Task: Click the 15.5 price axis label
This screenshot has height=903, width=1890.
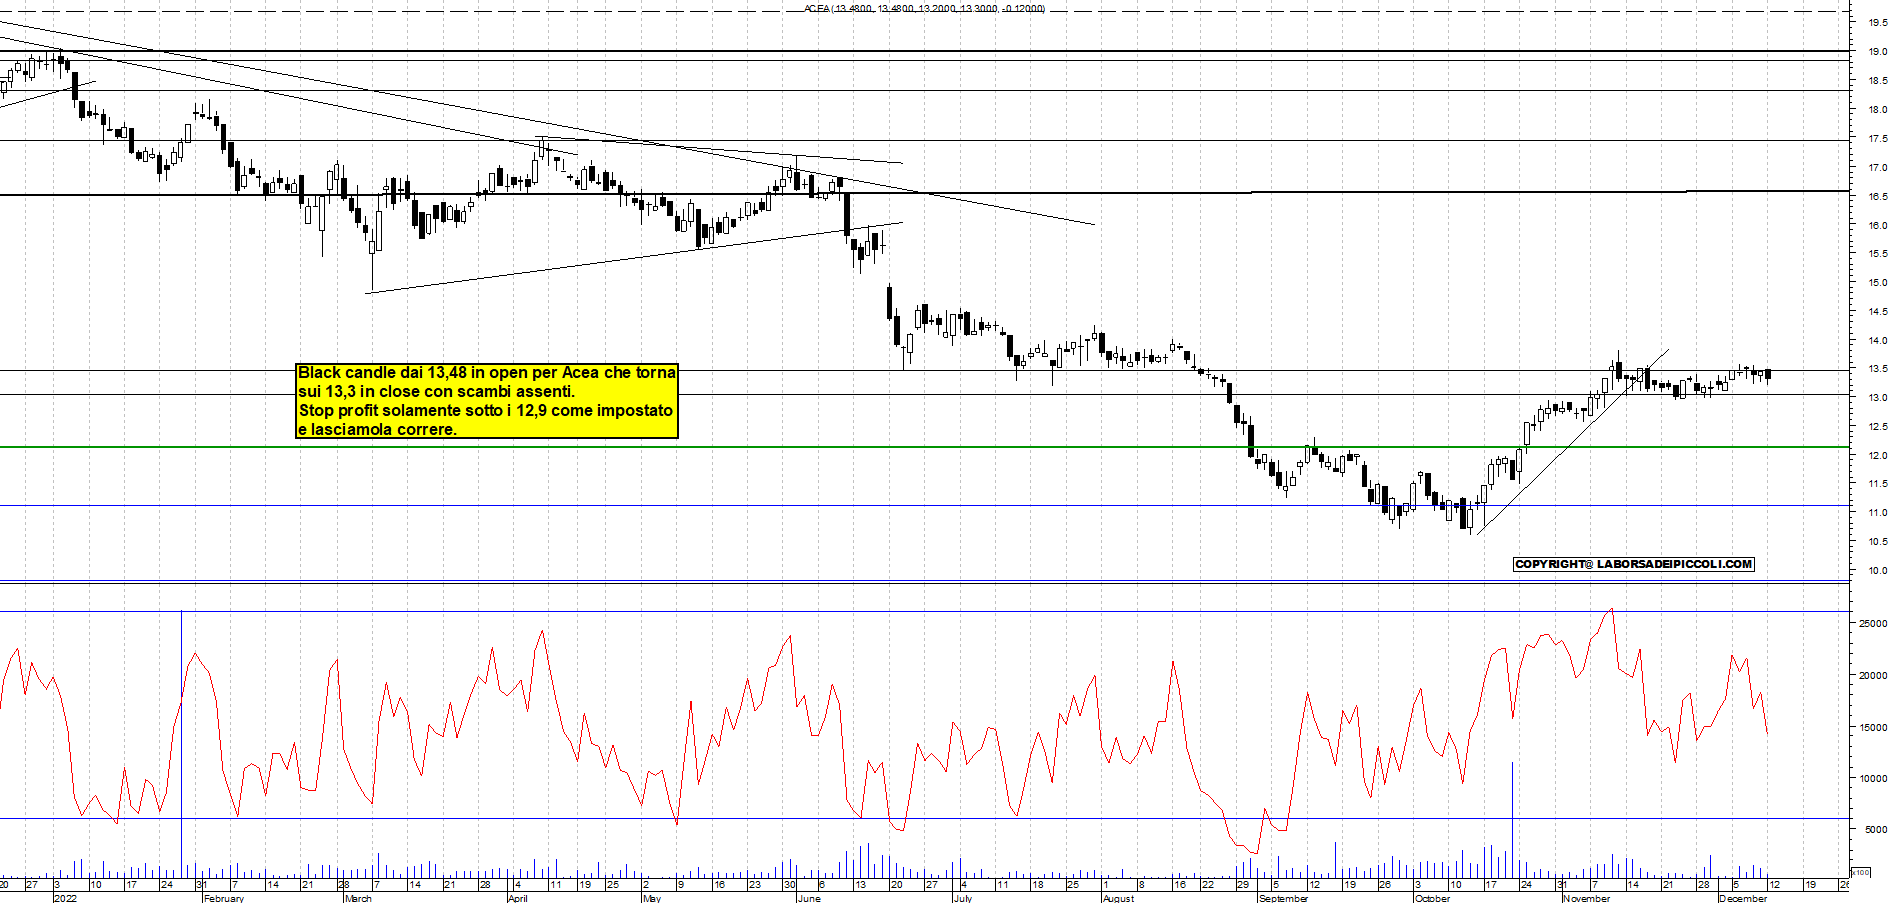Action: [1877, 254]
